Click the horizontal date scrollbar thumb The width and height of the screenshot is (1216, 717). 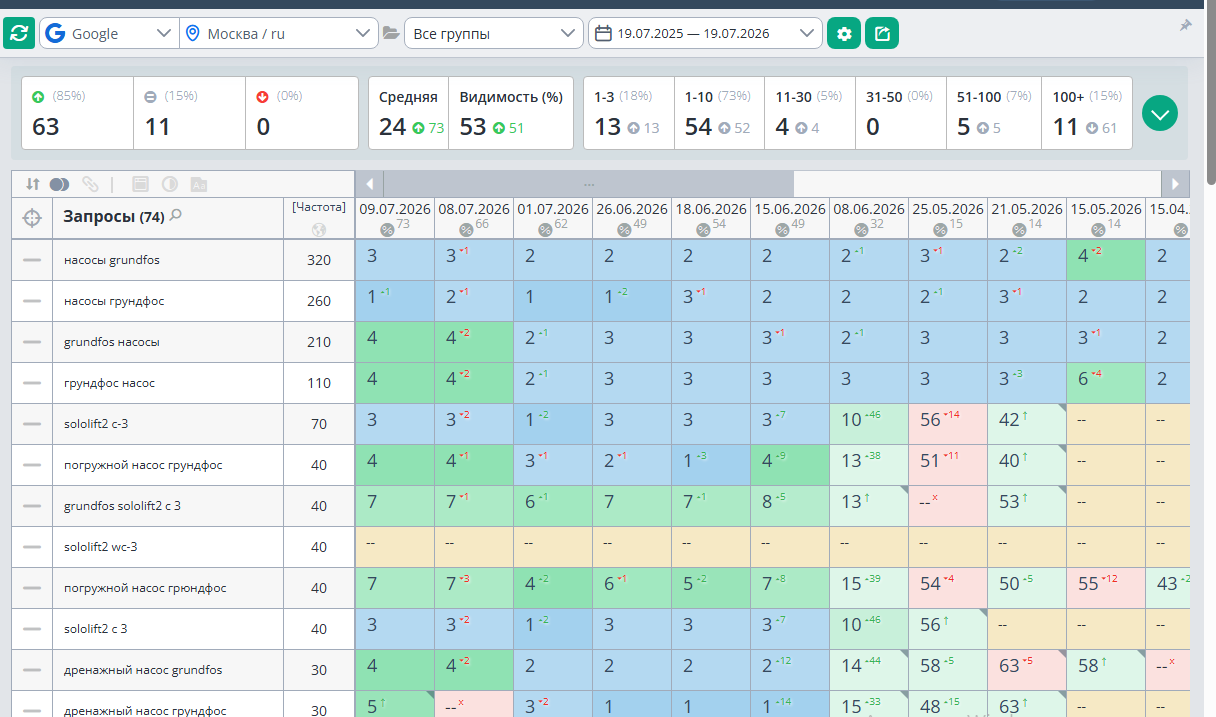(x=588, y=184)
